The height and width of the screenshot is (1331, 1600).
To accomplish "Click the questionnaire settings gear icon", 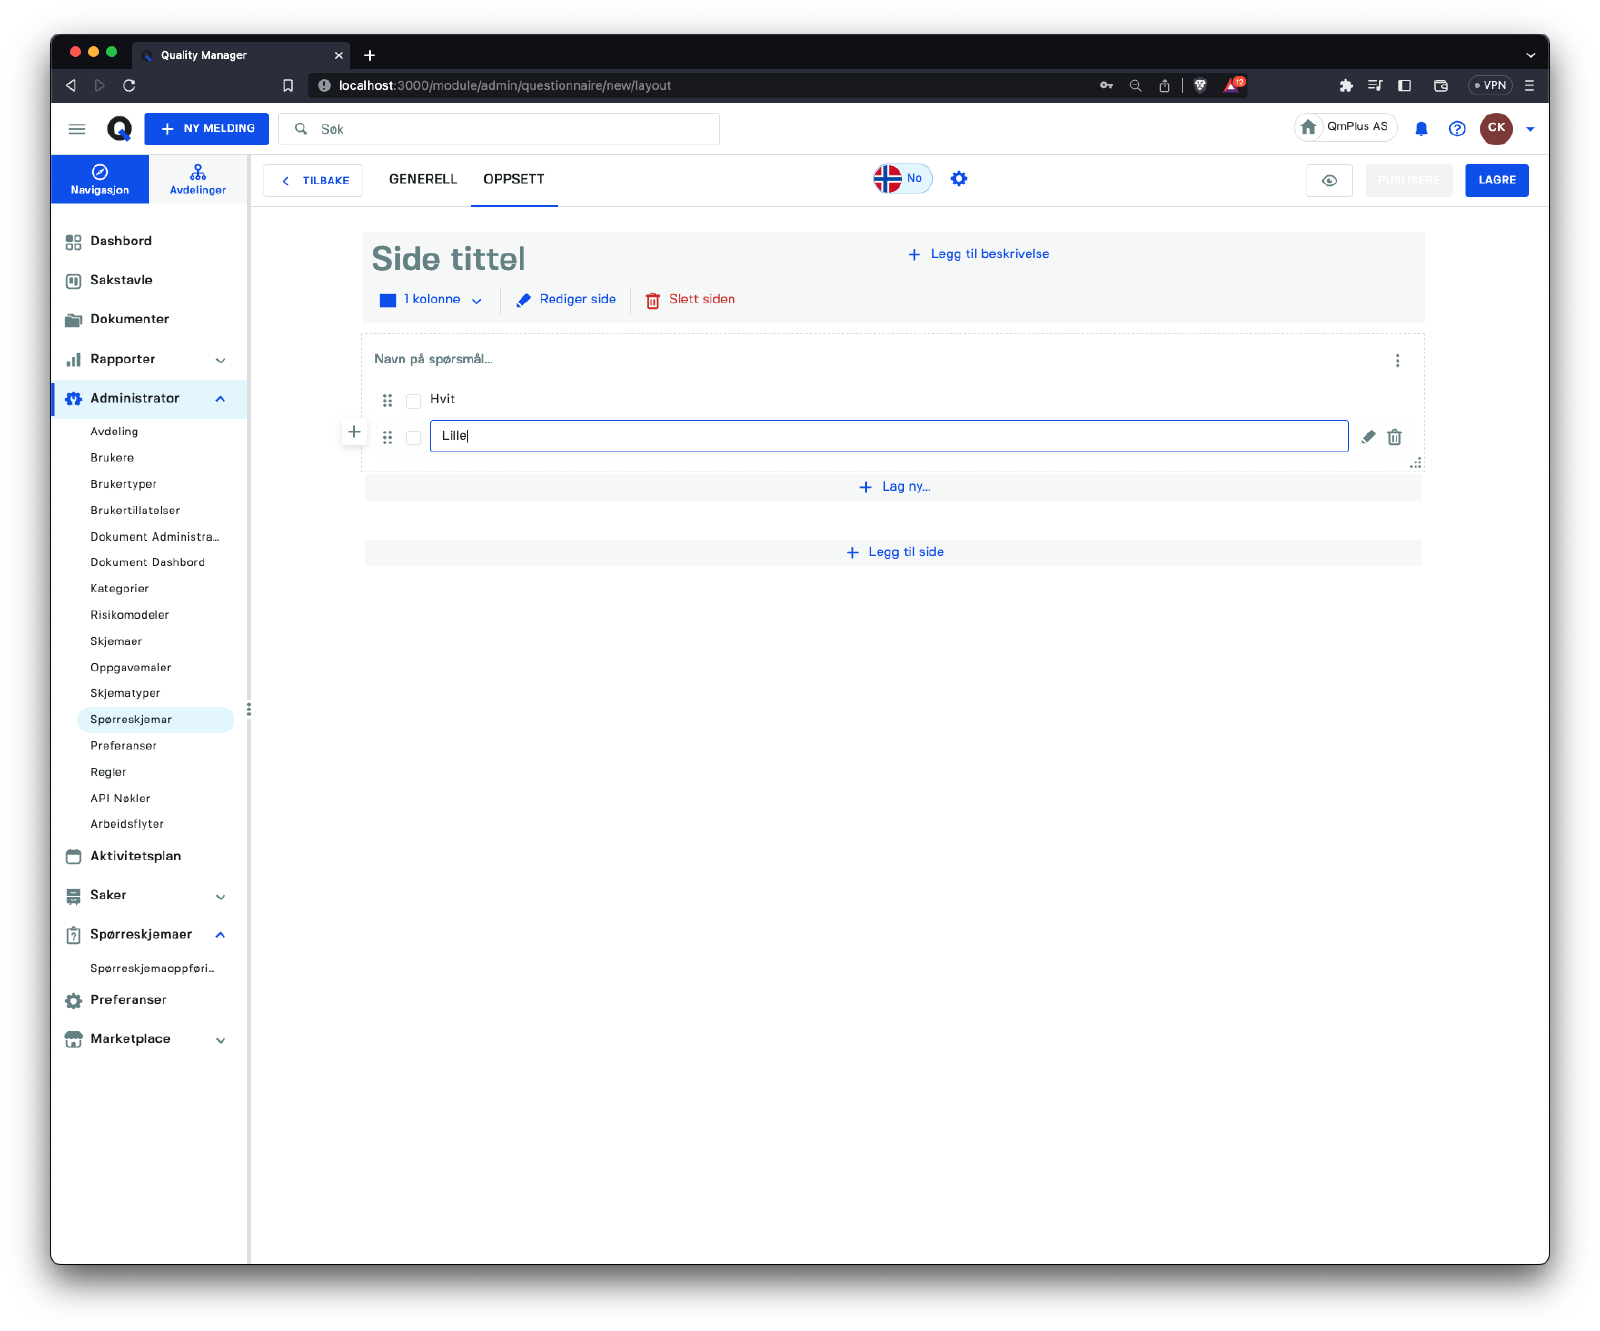I will [959, 179].
